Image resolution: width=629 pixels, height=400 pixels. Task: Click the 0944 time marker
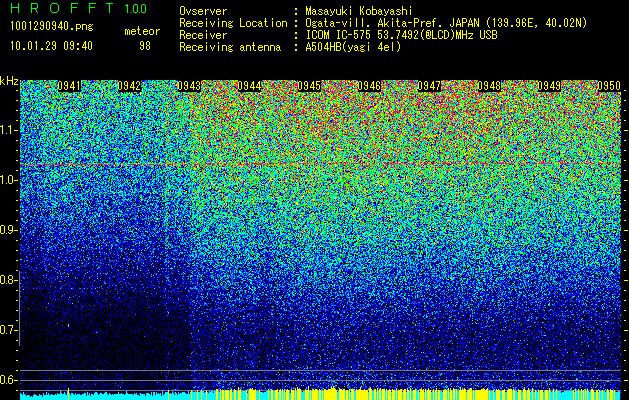point(249,86)
